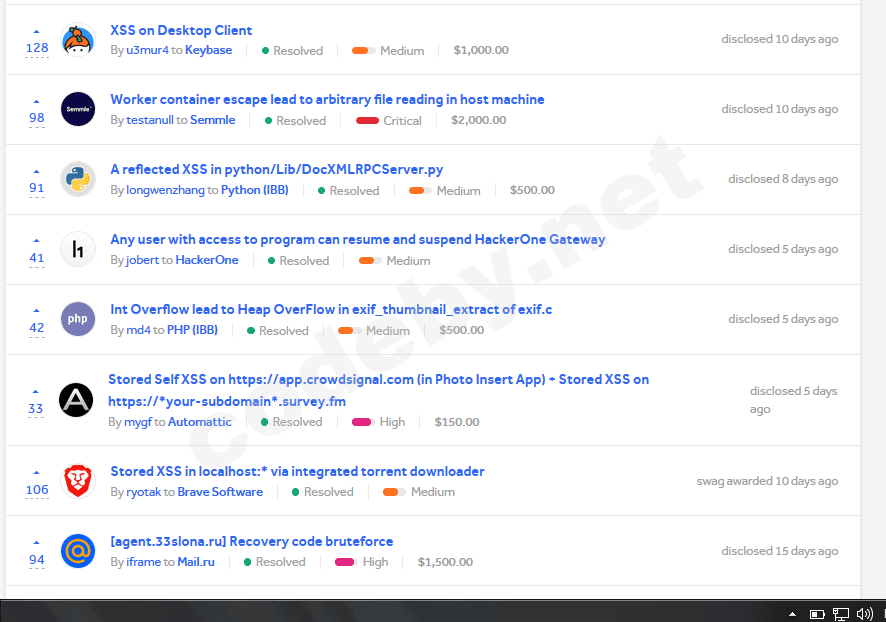
Task: Visit reporter iframe's profile
Action: [144, 562]
